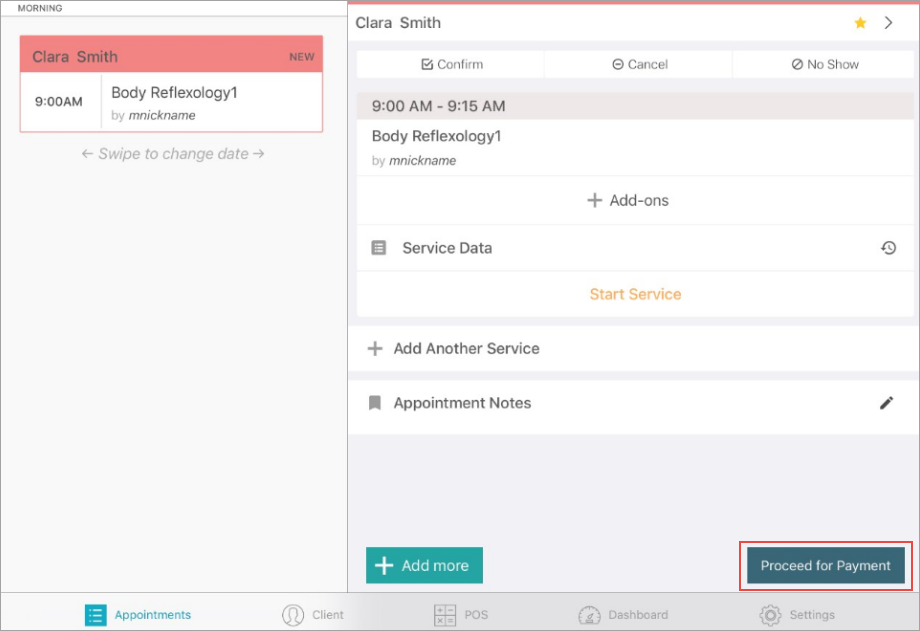Cancel the appointment
The height and width of the screenshot is (631, 920).
(x=640, y=64)
